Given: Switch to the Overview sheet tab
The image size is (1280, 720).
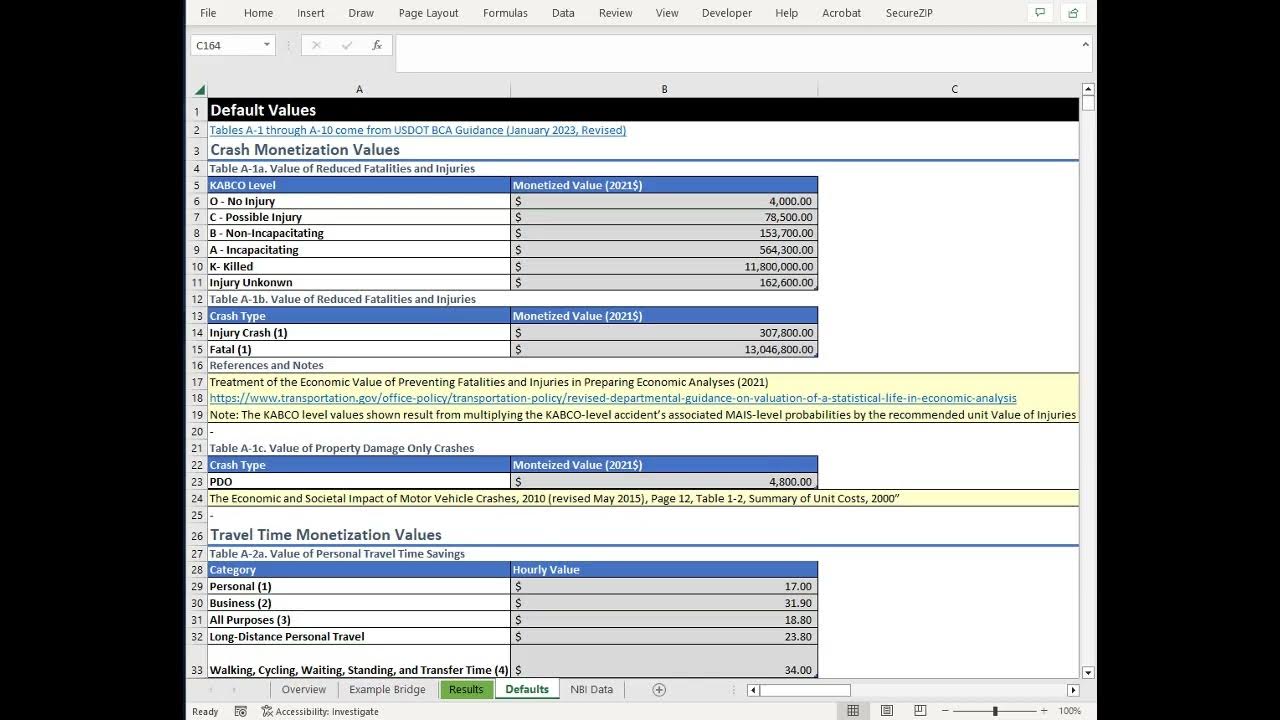Looking at the screenshot, I should tap(304, 689).
